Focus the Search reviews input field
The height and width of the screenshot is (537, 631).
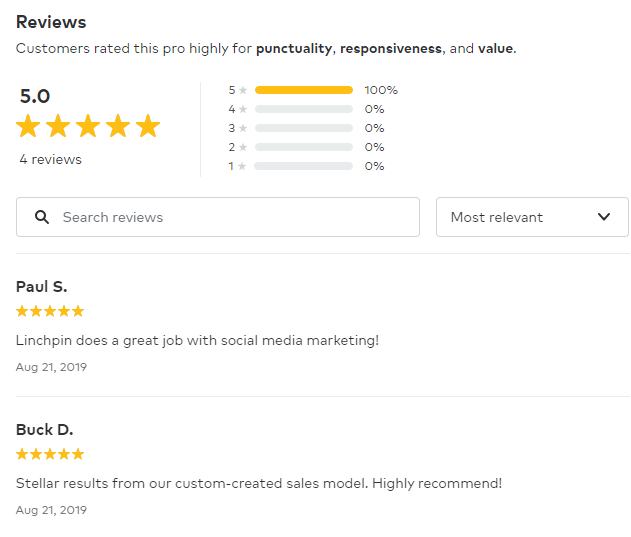click(x=218, y=217)
